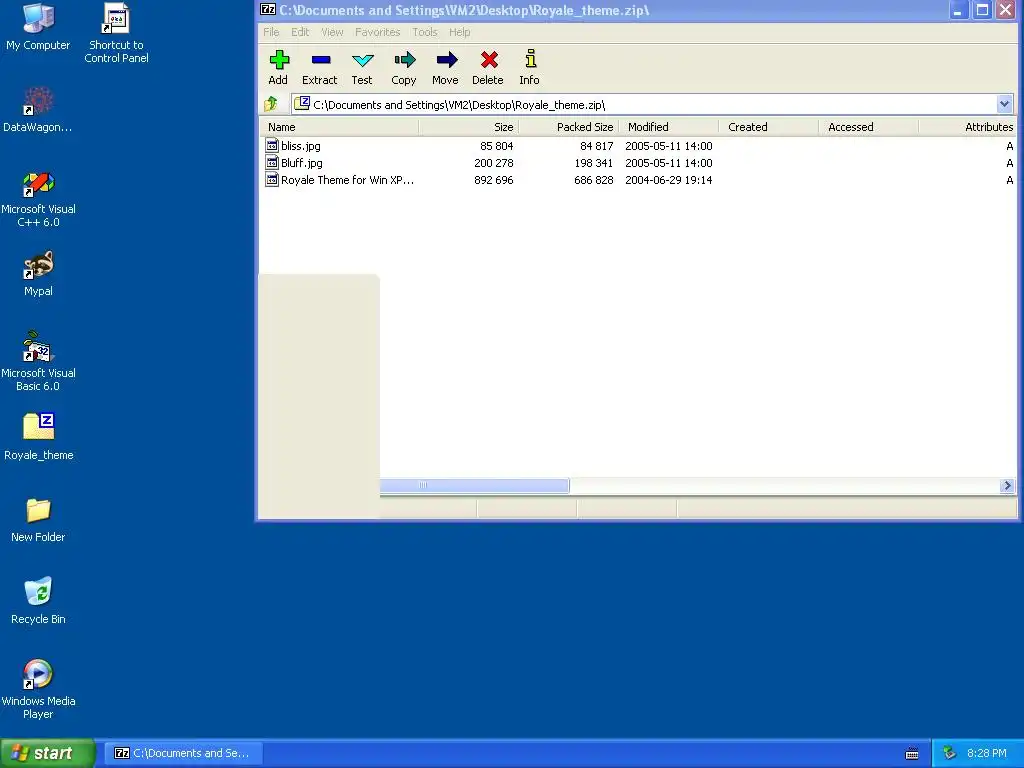Expand the address bar path dropdown
This screenshot has width=1024, height=768.
point(1004,104)
